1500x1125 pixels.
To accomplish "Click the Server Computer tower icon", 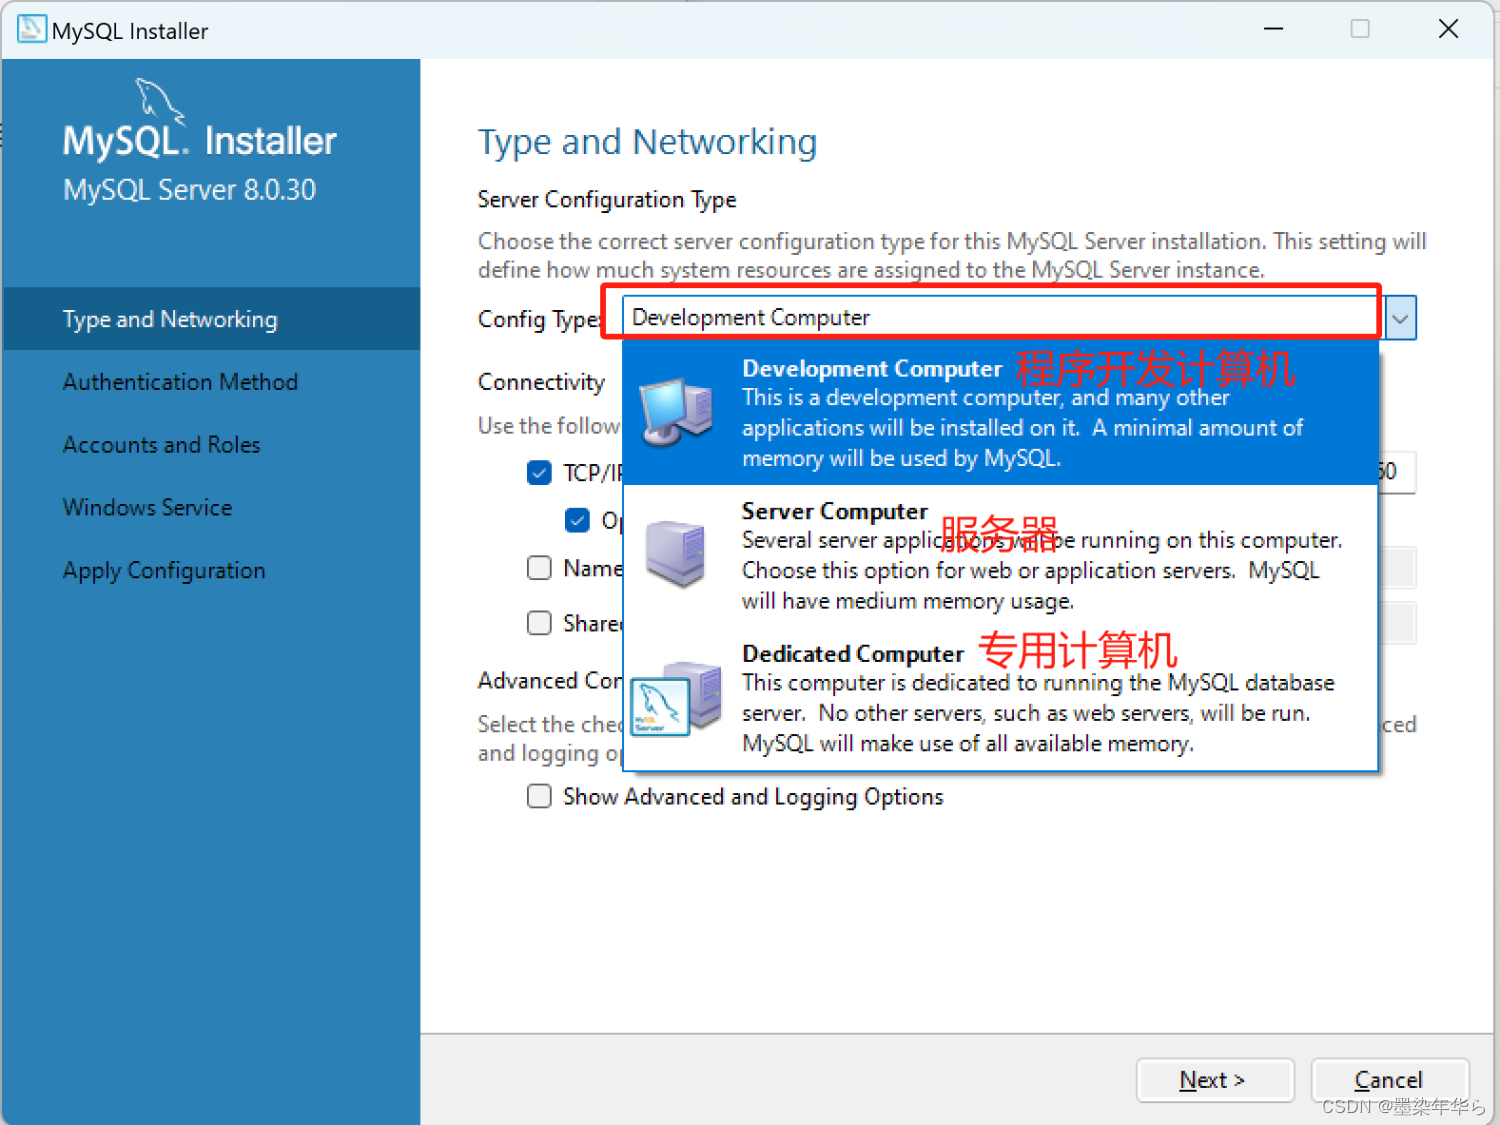I will [676, 554].
